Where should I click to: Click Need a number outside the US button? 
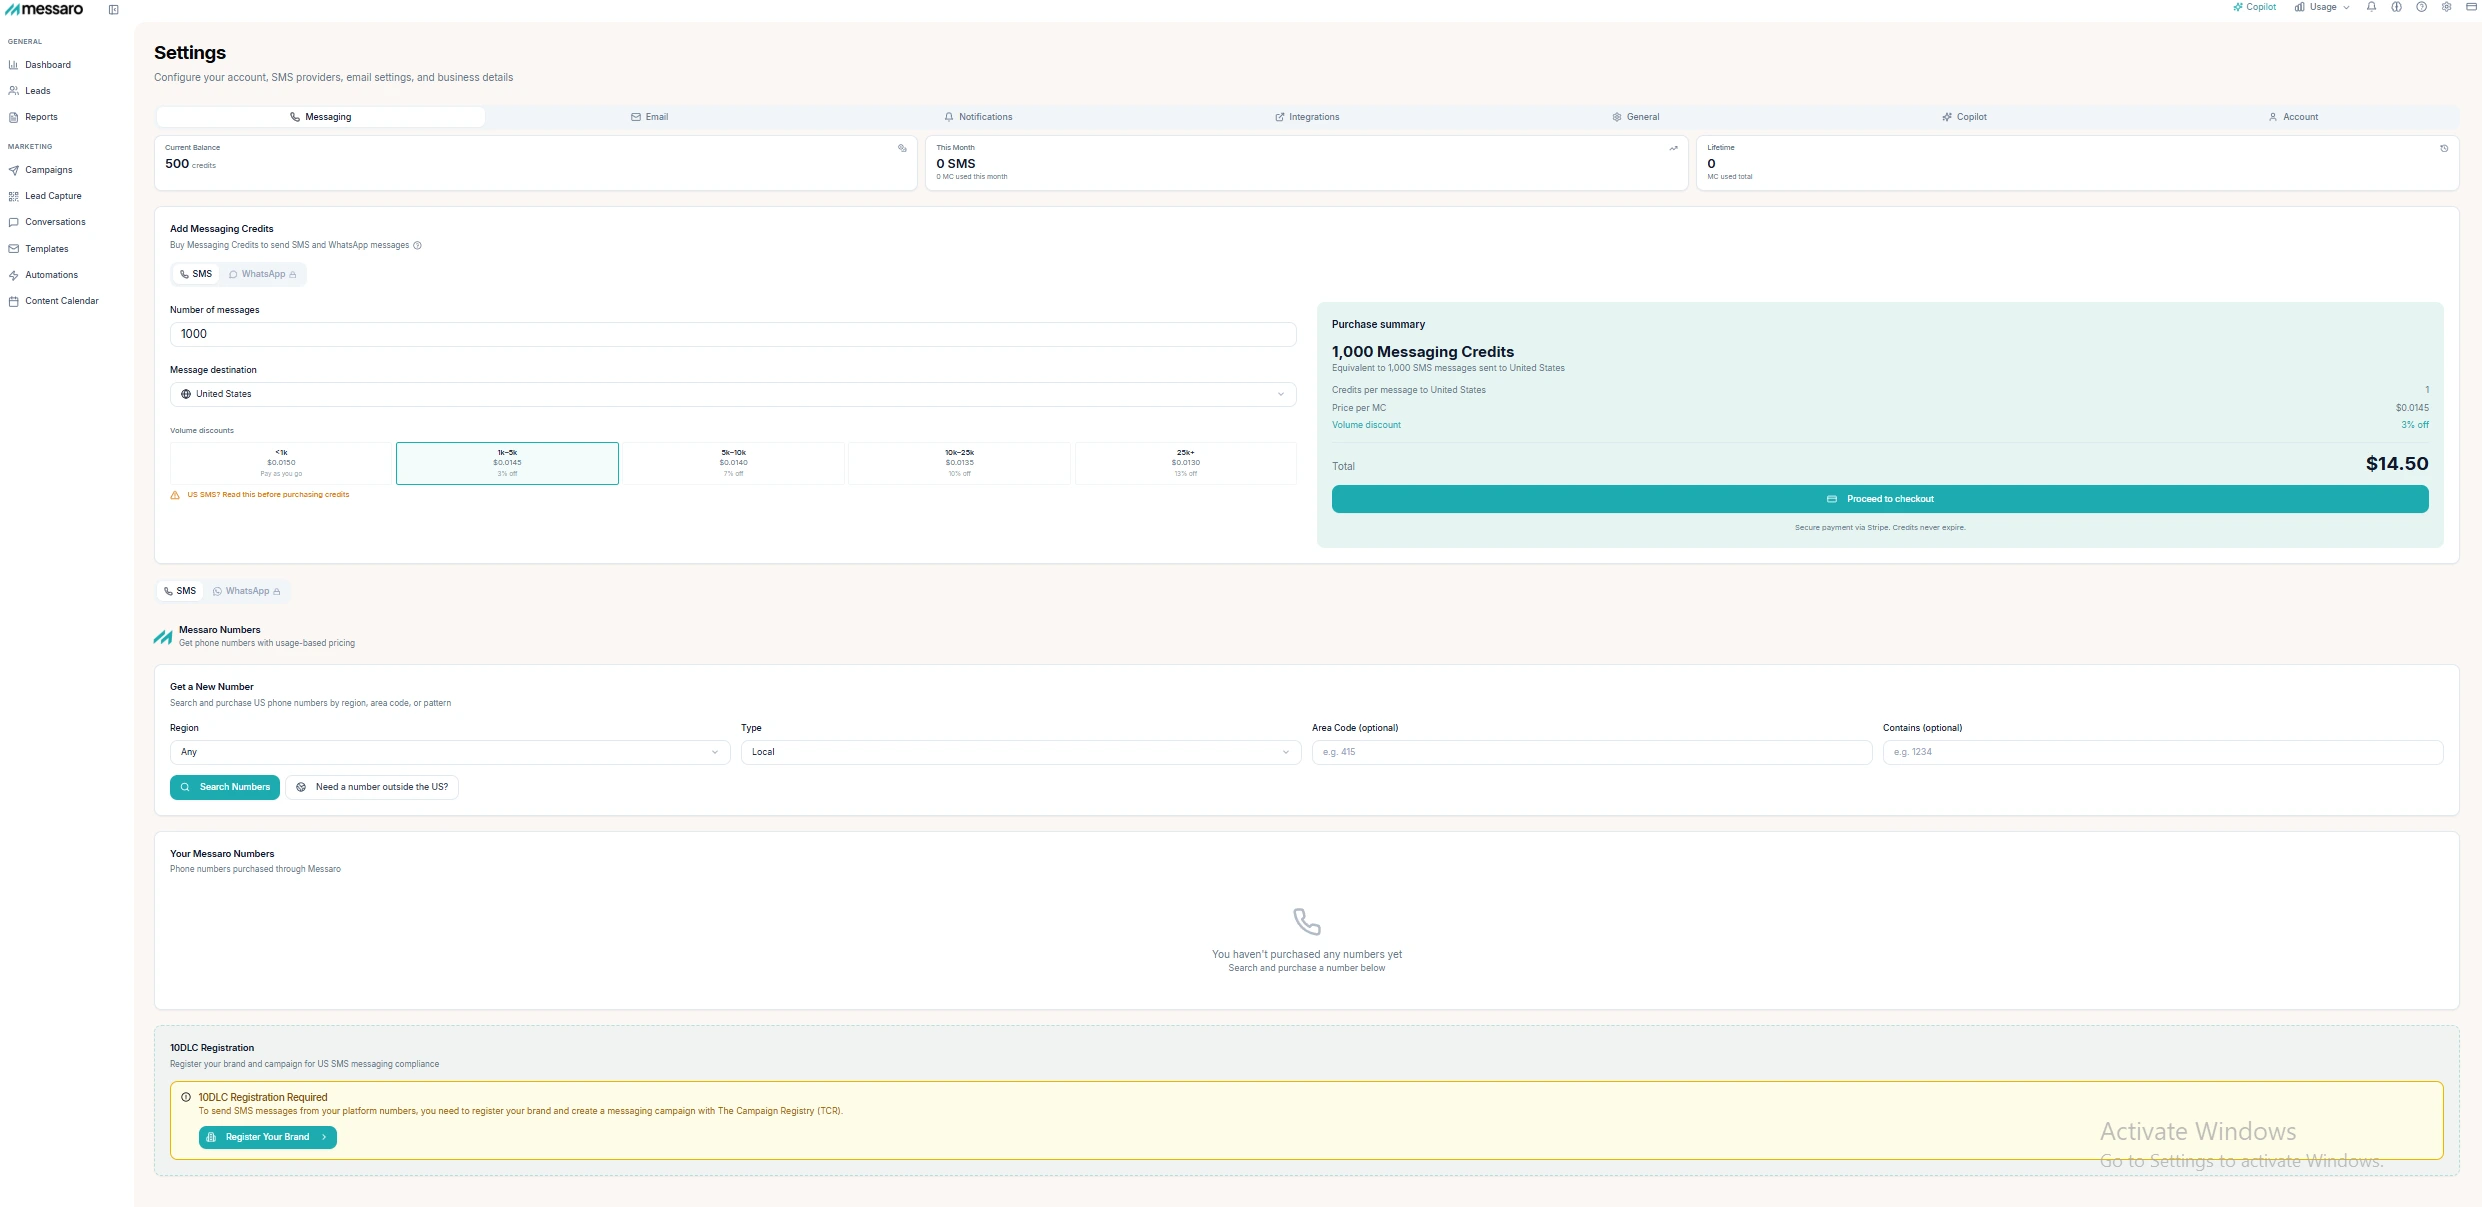372,787
